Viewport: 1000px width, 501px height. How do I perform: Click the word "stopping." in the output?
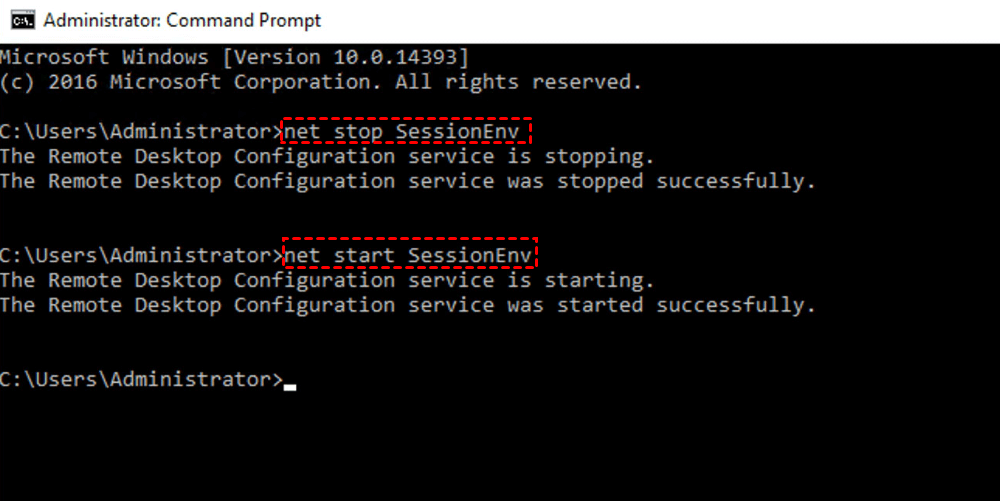605,157
